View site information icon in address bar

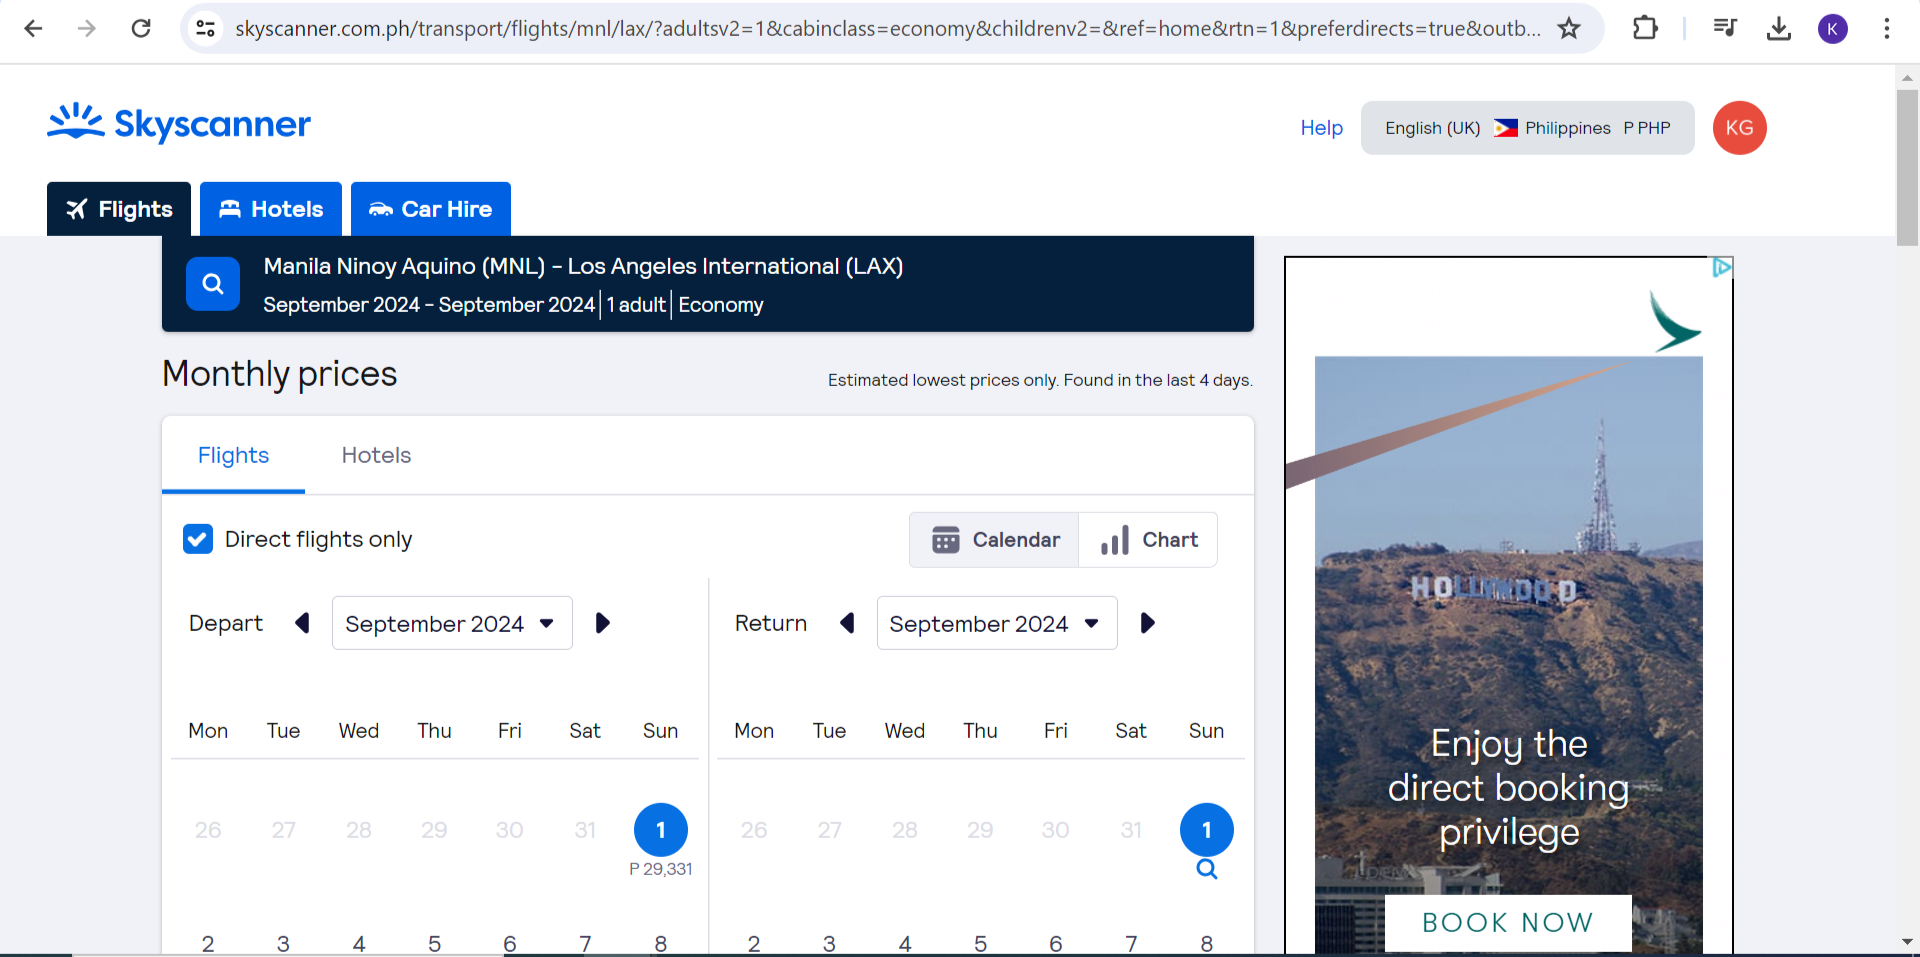[x=206, y=28]
